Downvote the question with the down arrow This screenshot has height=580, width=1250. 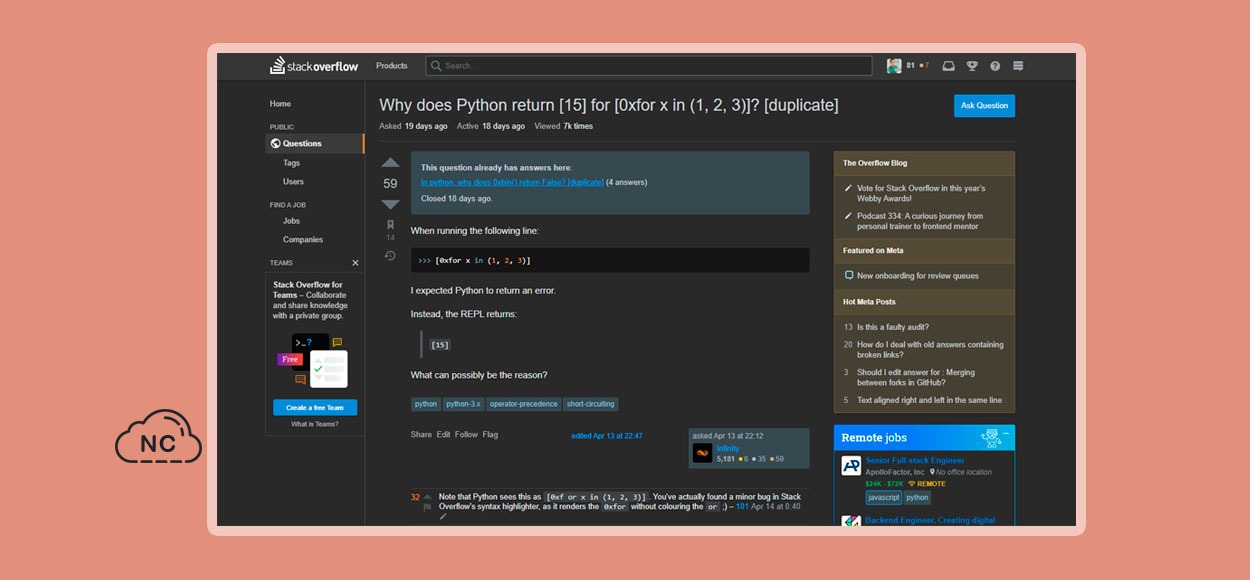pos(390,204)
